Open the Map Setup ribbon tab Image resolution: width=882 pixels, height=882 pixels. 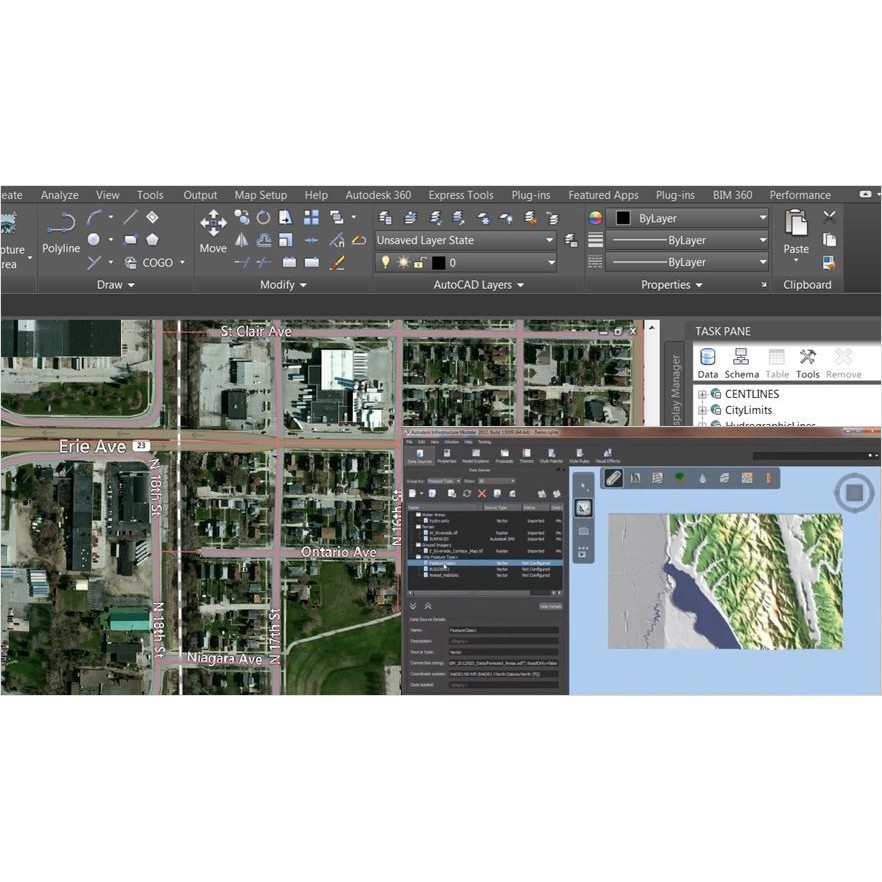click(x=260, y=195)
